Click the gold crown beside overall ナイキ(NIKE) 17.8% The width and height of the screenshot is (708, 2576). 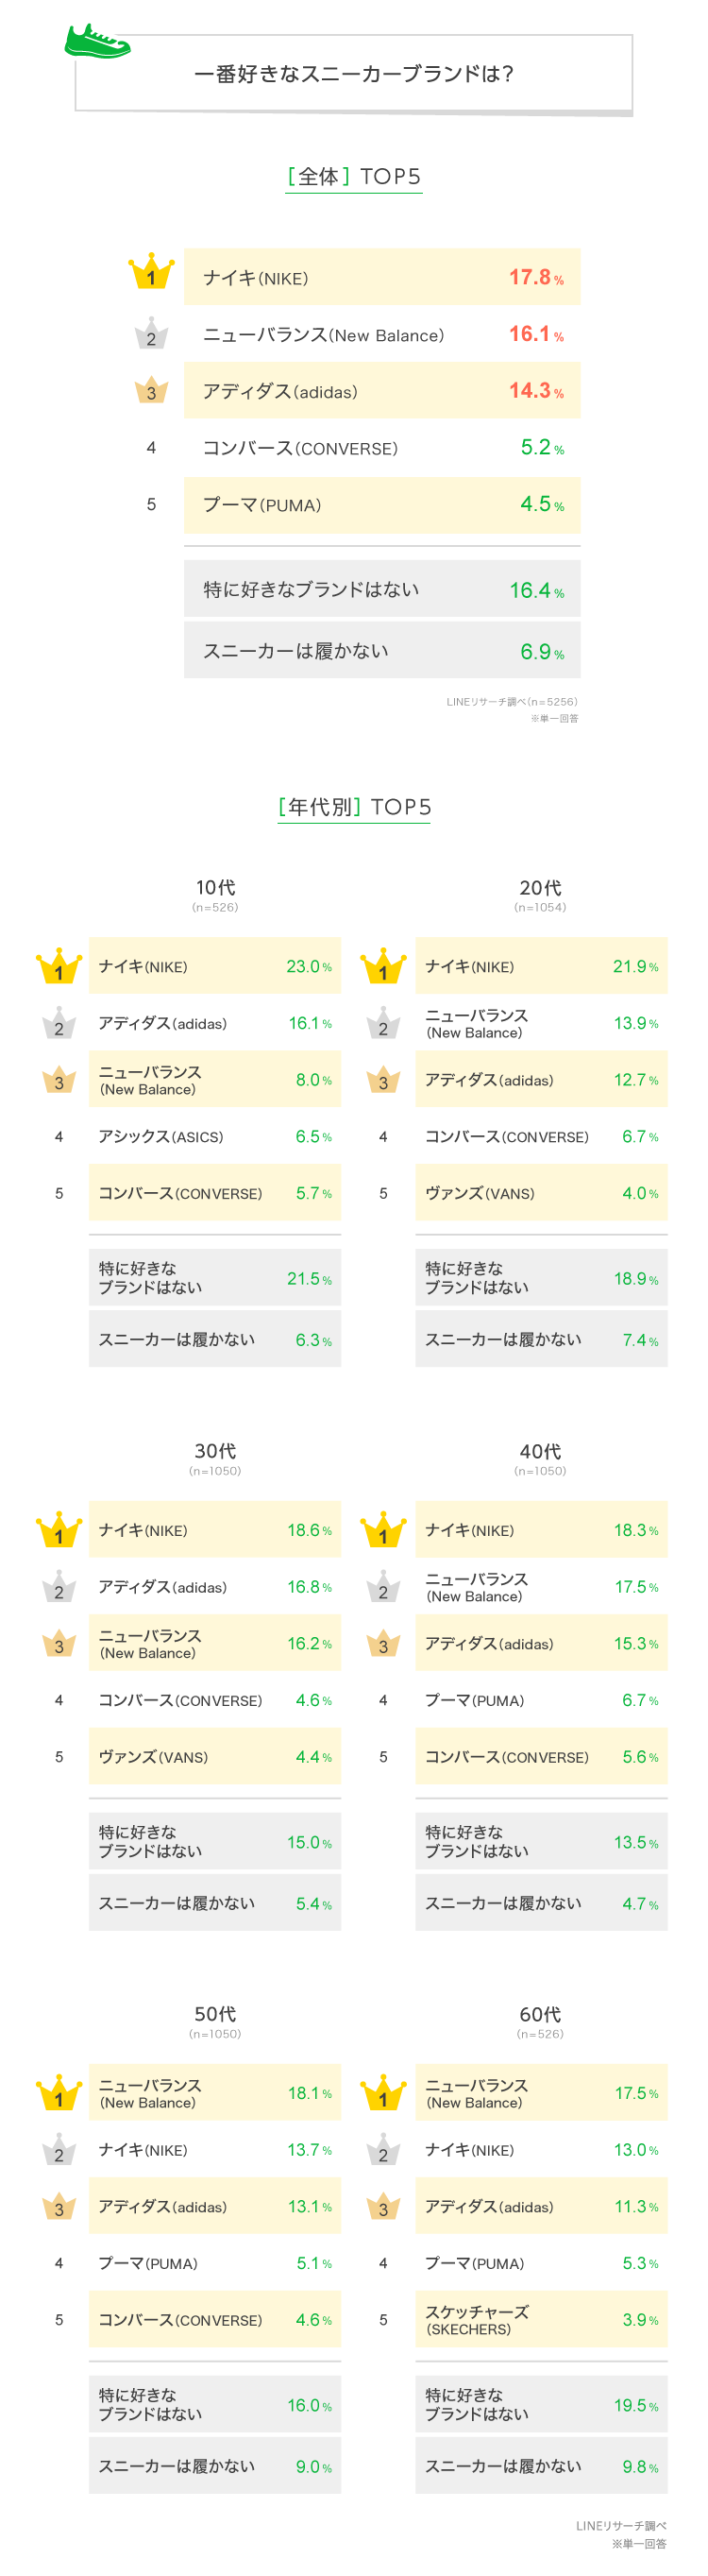(x=151, y=272)
